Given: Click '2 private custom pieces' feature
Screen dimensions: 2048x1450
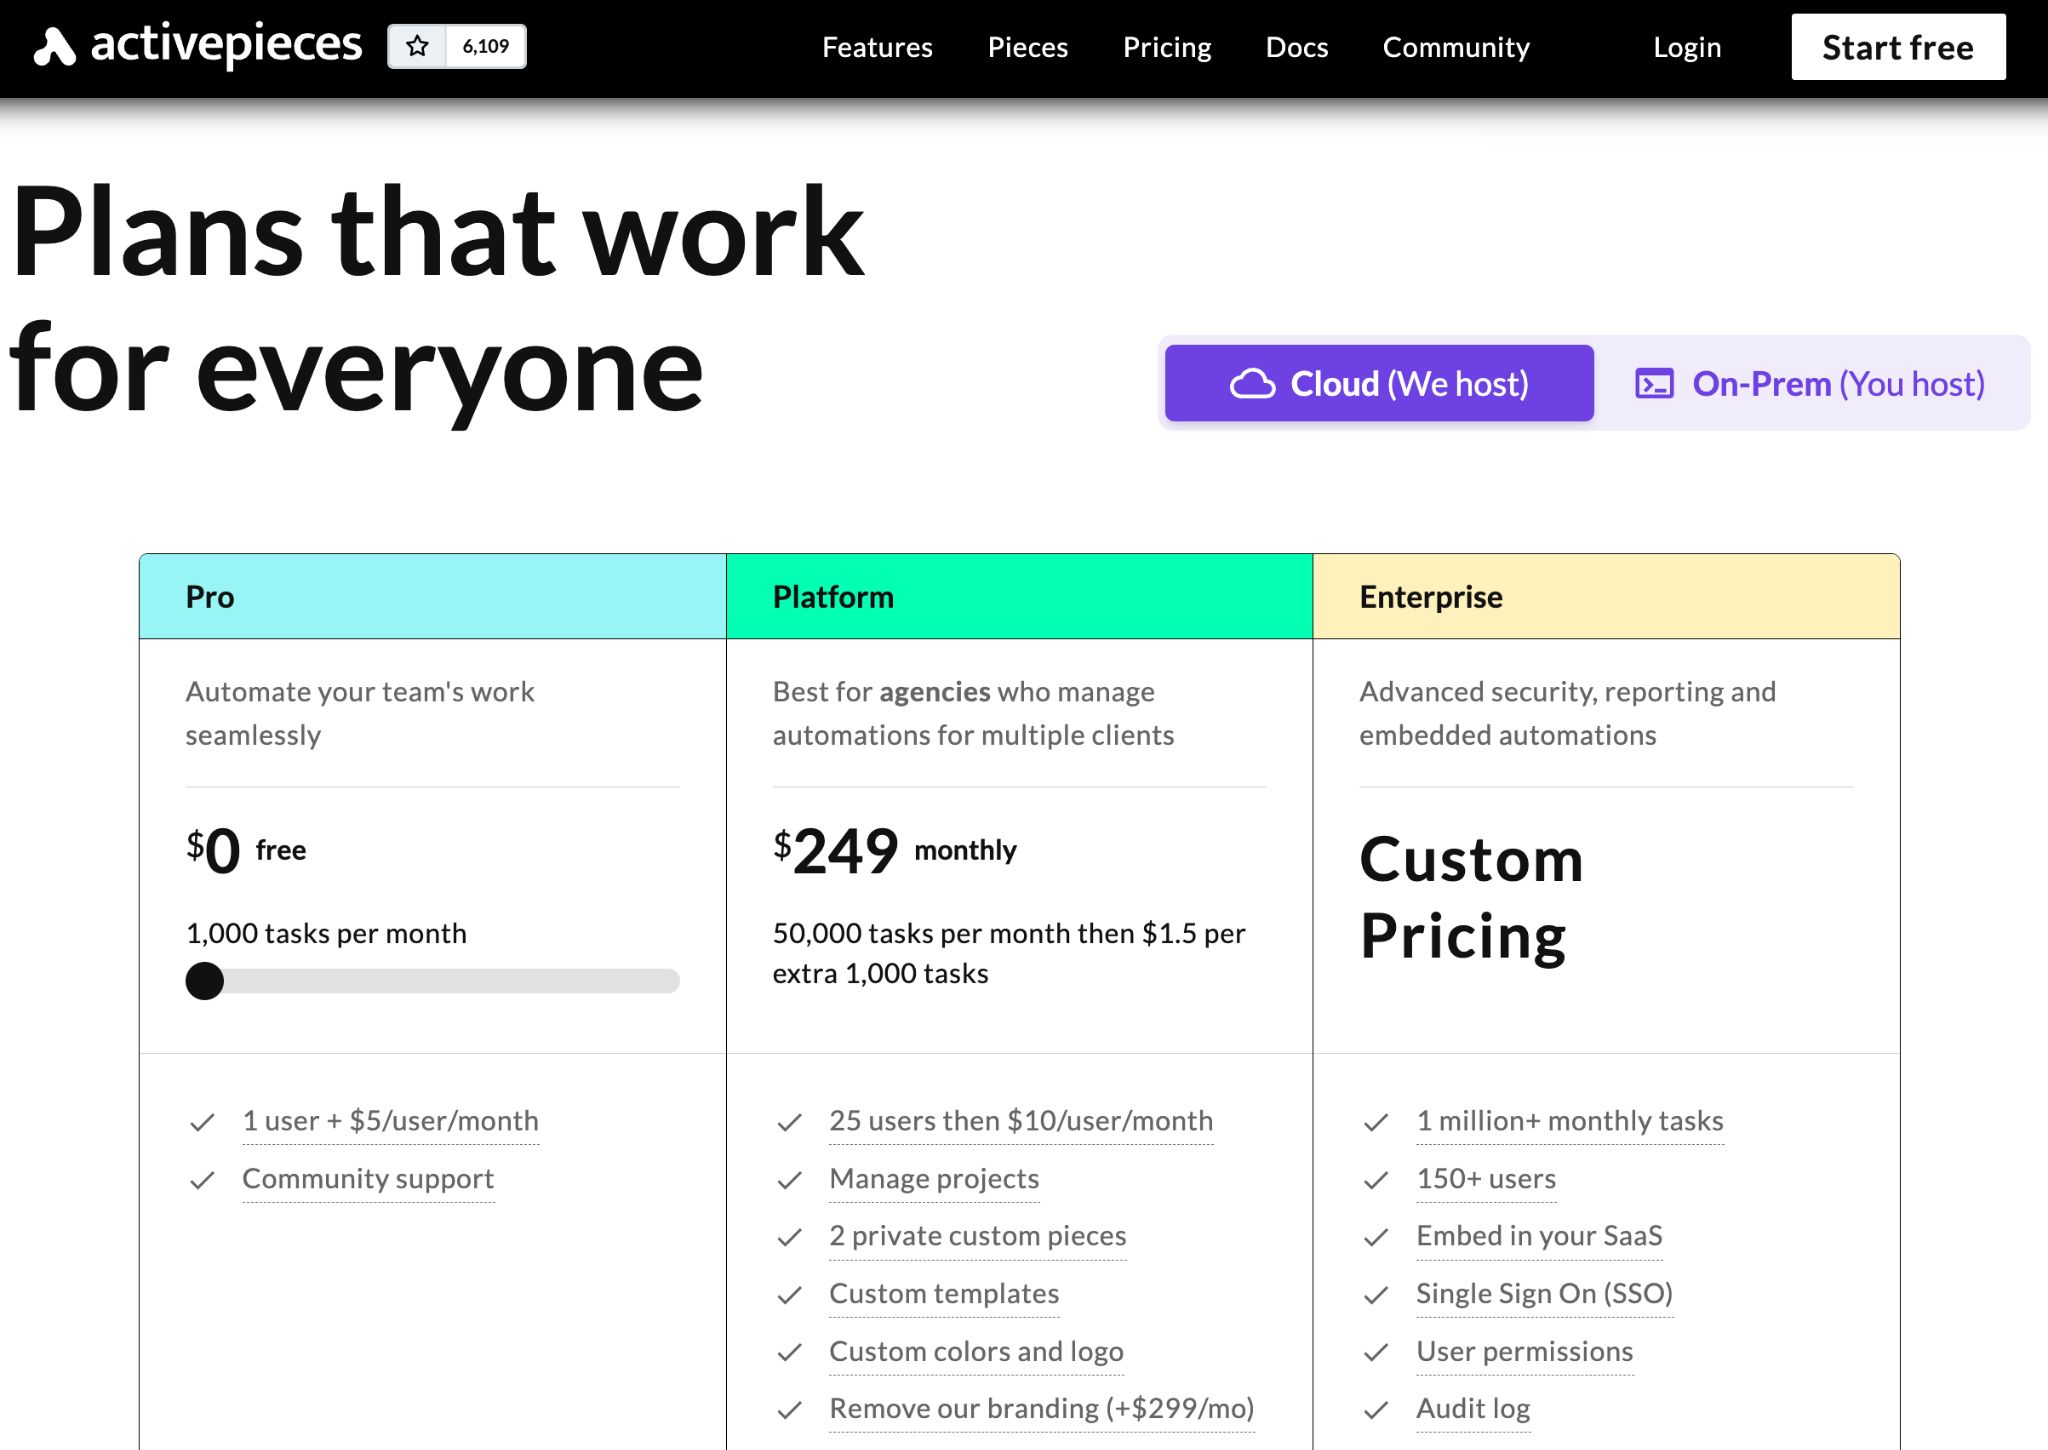Looking at the screenshot, I should 977,1236.
